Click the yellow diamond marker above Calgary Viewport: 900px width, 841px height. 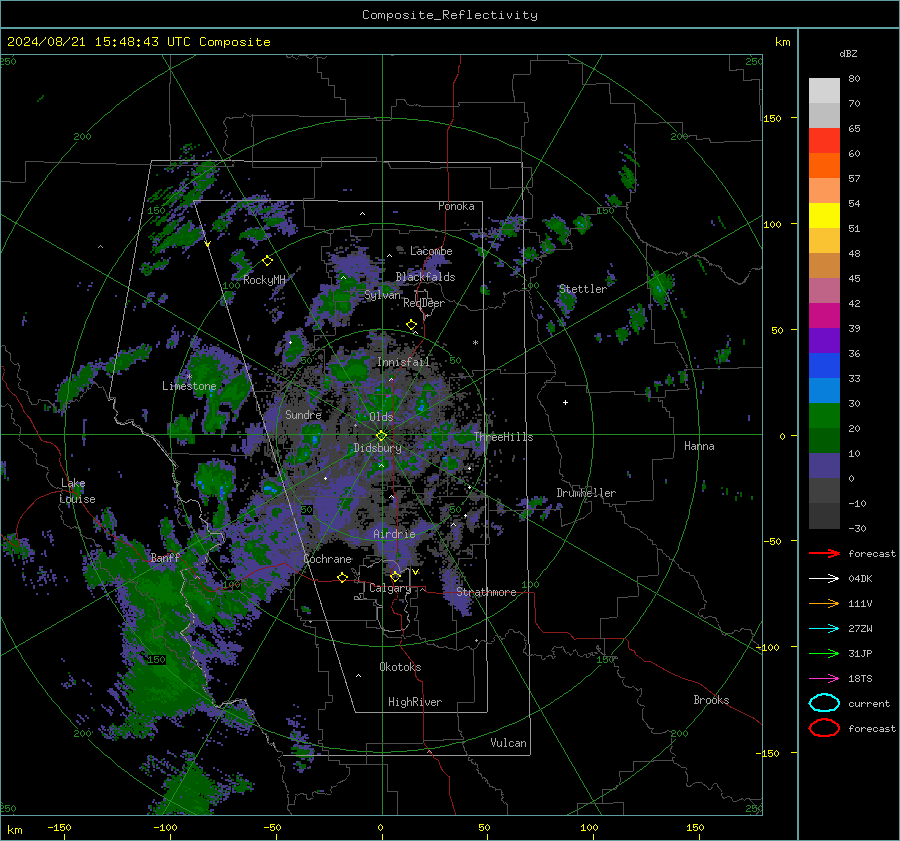click(x=395, y=576)
